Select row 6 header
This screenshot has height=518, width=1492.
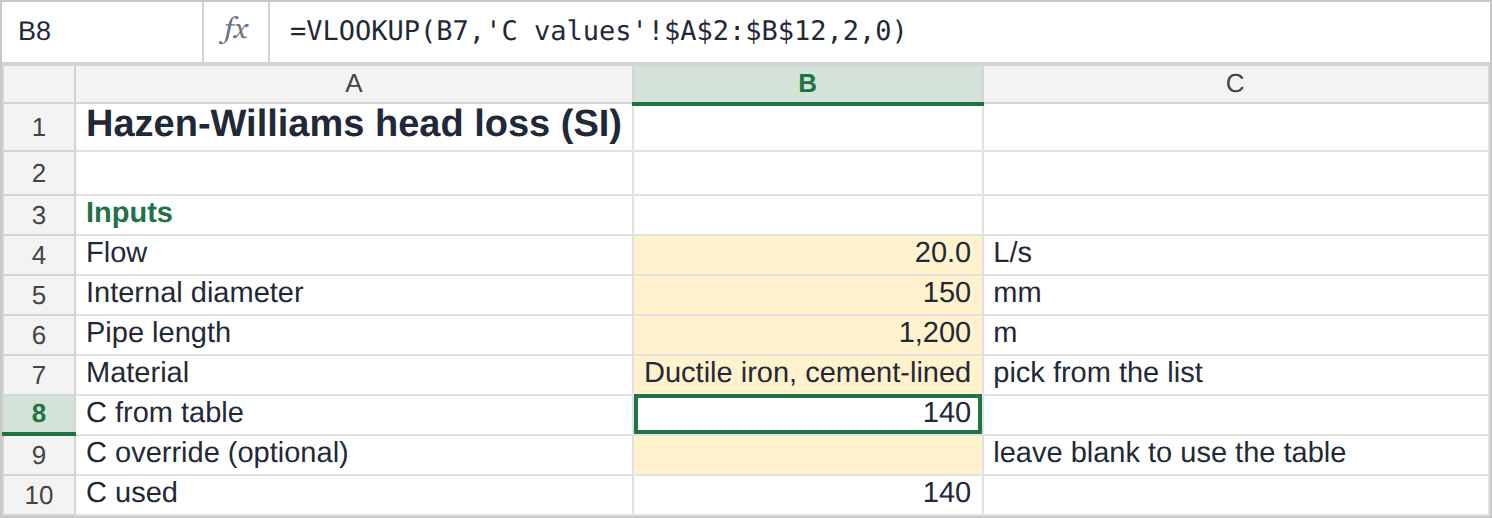coord(39,335)
